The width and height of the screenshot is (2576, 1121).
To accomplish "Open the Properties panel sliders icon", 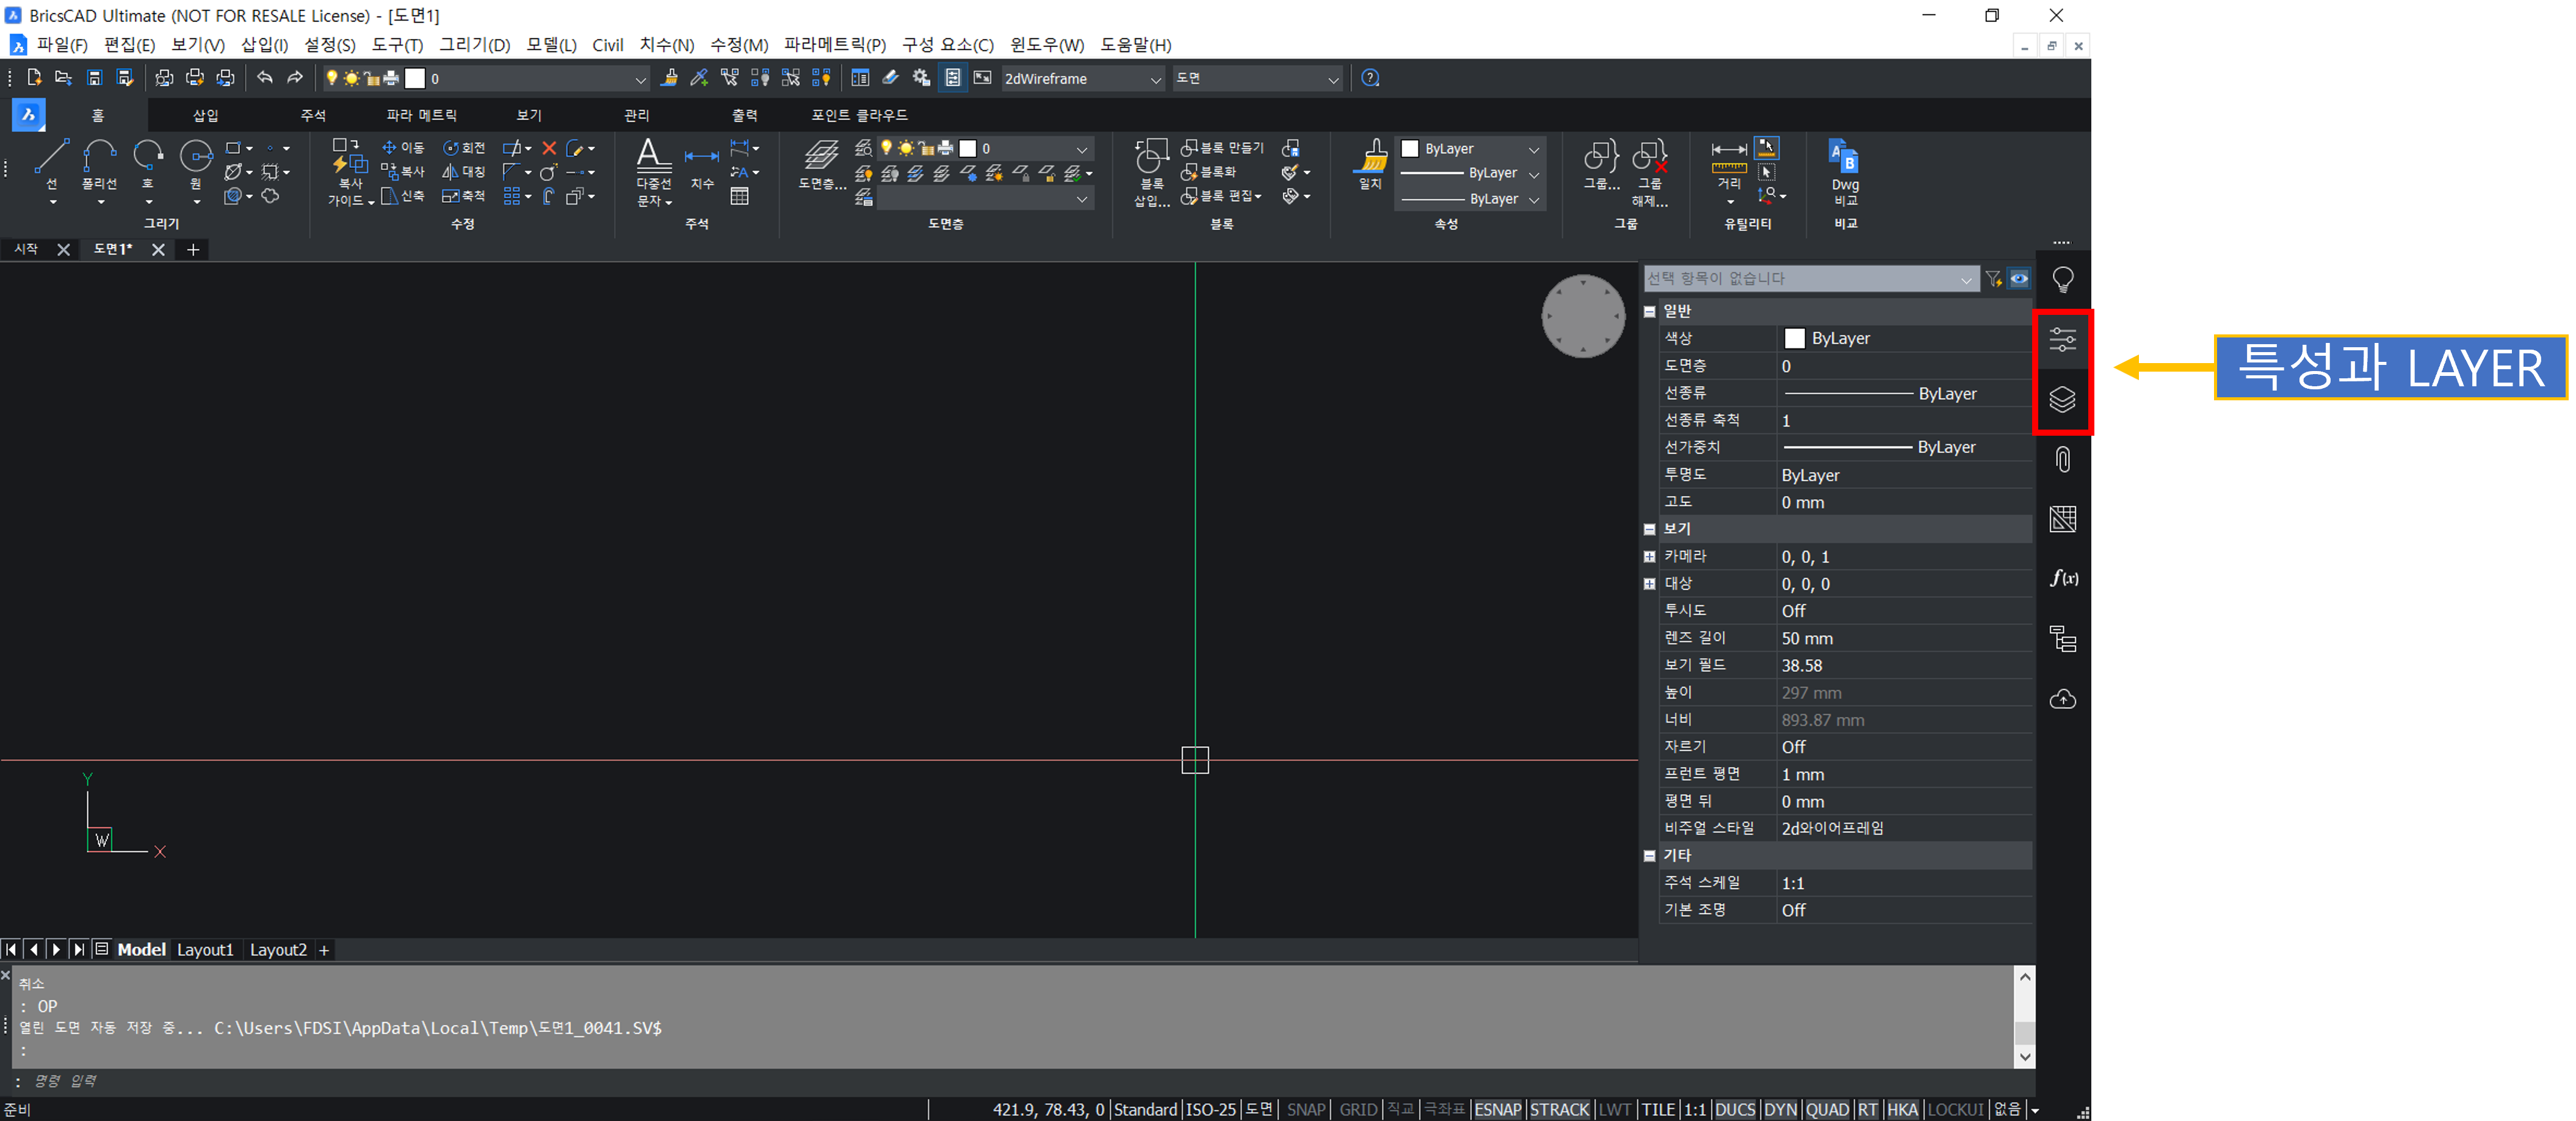I will click(x=2062, y=340).
